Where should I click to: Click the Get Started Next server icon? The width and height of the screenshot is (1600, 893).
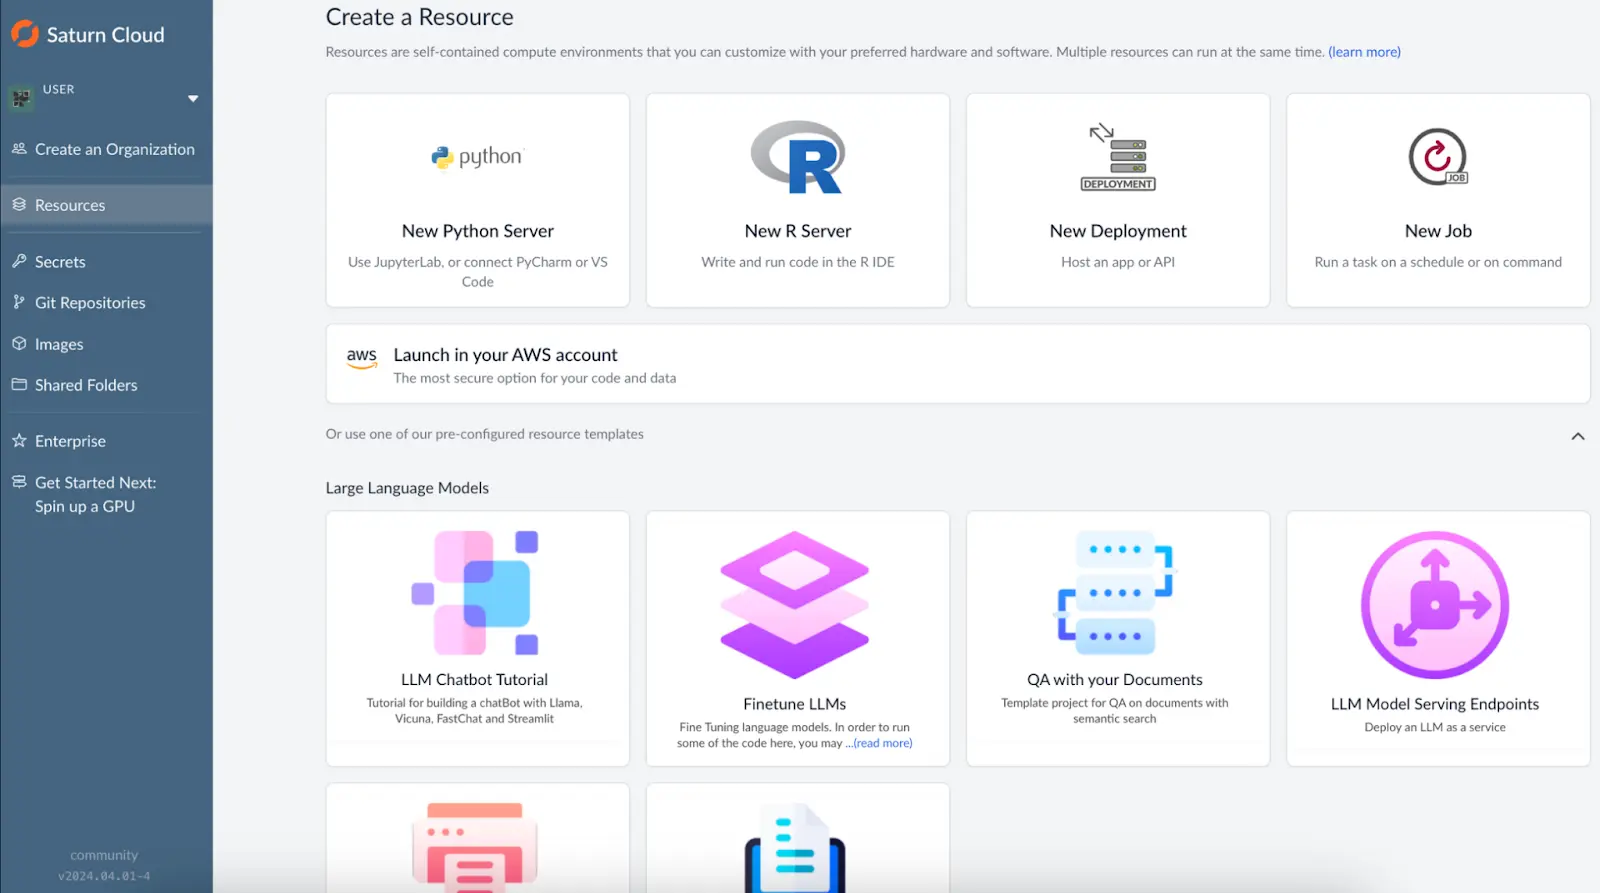click(19, 481)
